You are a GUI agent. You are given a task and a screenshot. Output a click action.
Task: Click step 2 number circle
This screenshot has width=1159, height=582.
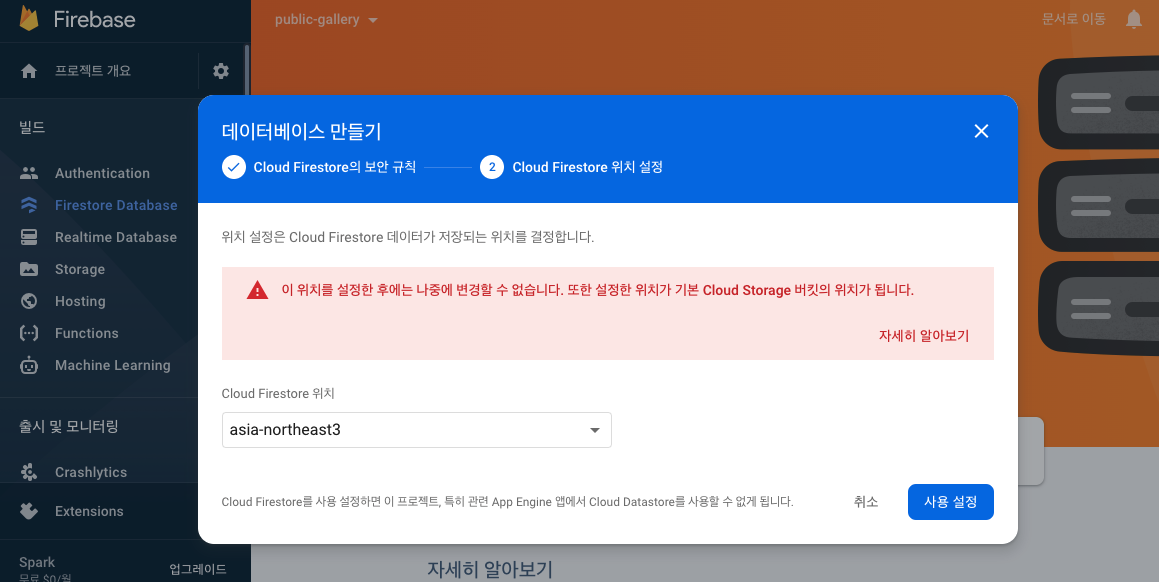pos(492,167)
